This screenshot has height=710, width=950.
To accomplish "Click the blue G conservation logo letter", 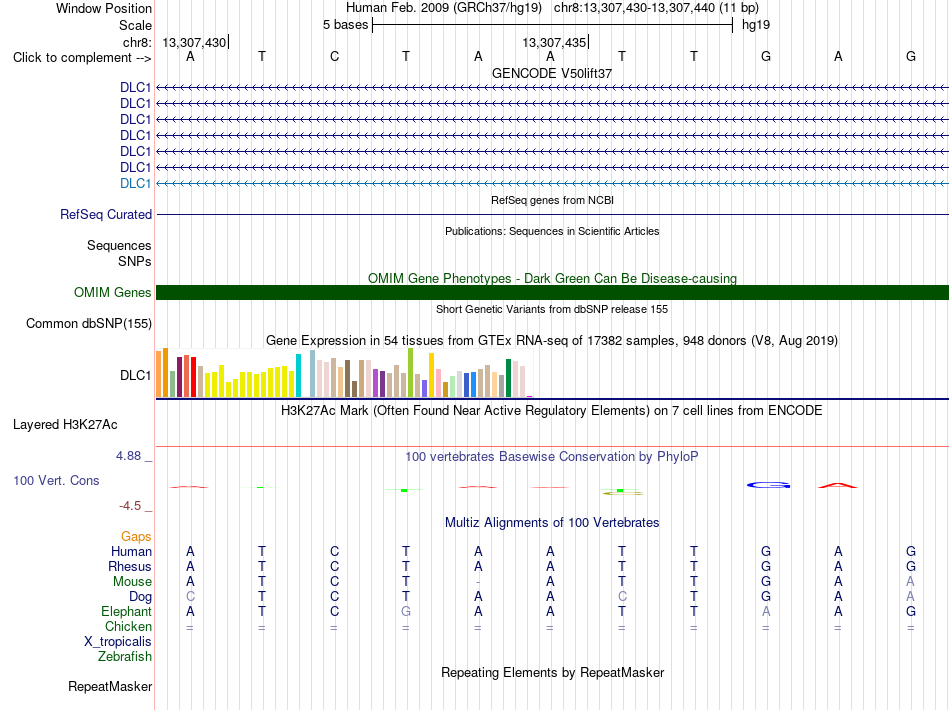I will 768,485.
